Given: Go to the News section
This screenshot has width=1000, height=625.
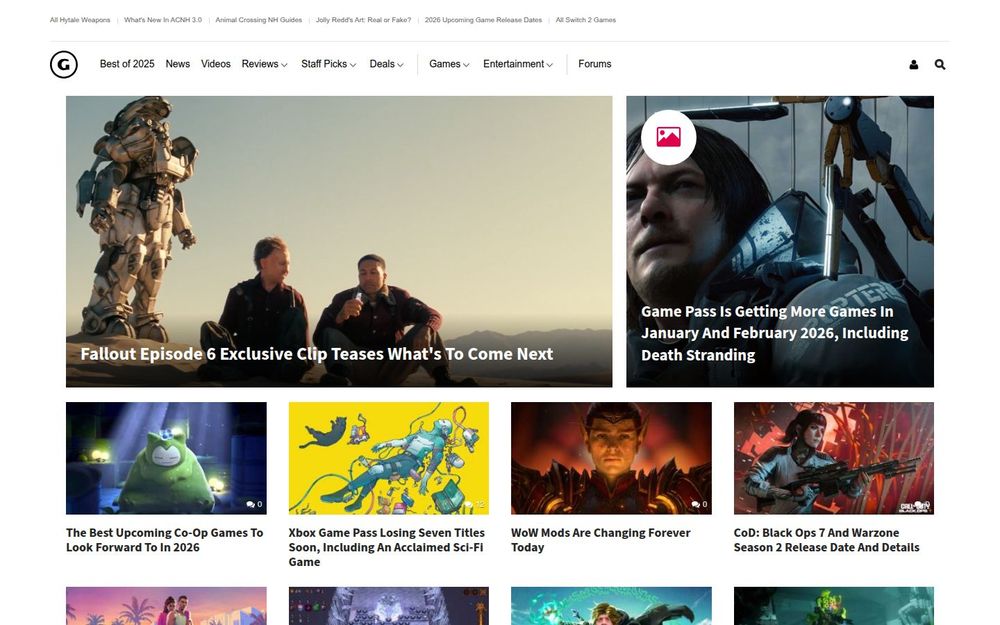Looking at the screenshot, I should click(x=177, y=64).
